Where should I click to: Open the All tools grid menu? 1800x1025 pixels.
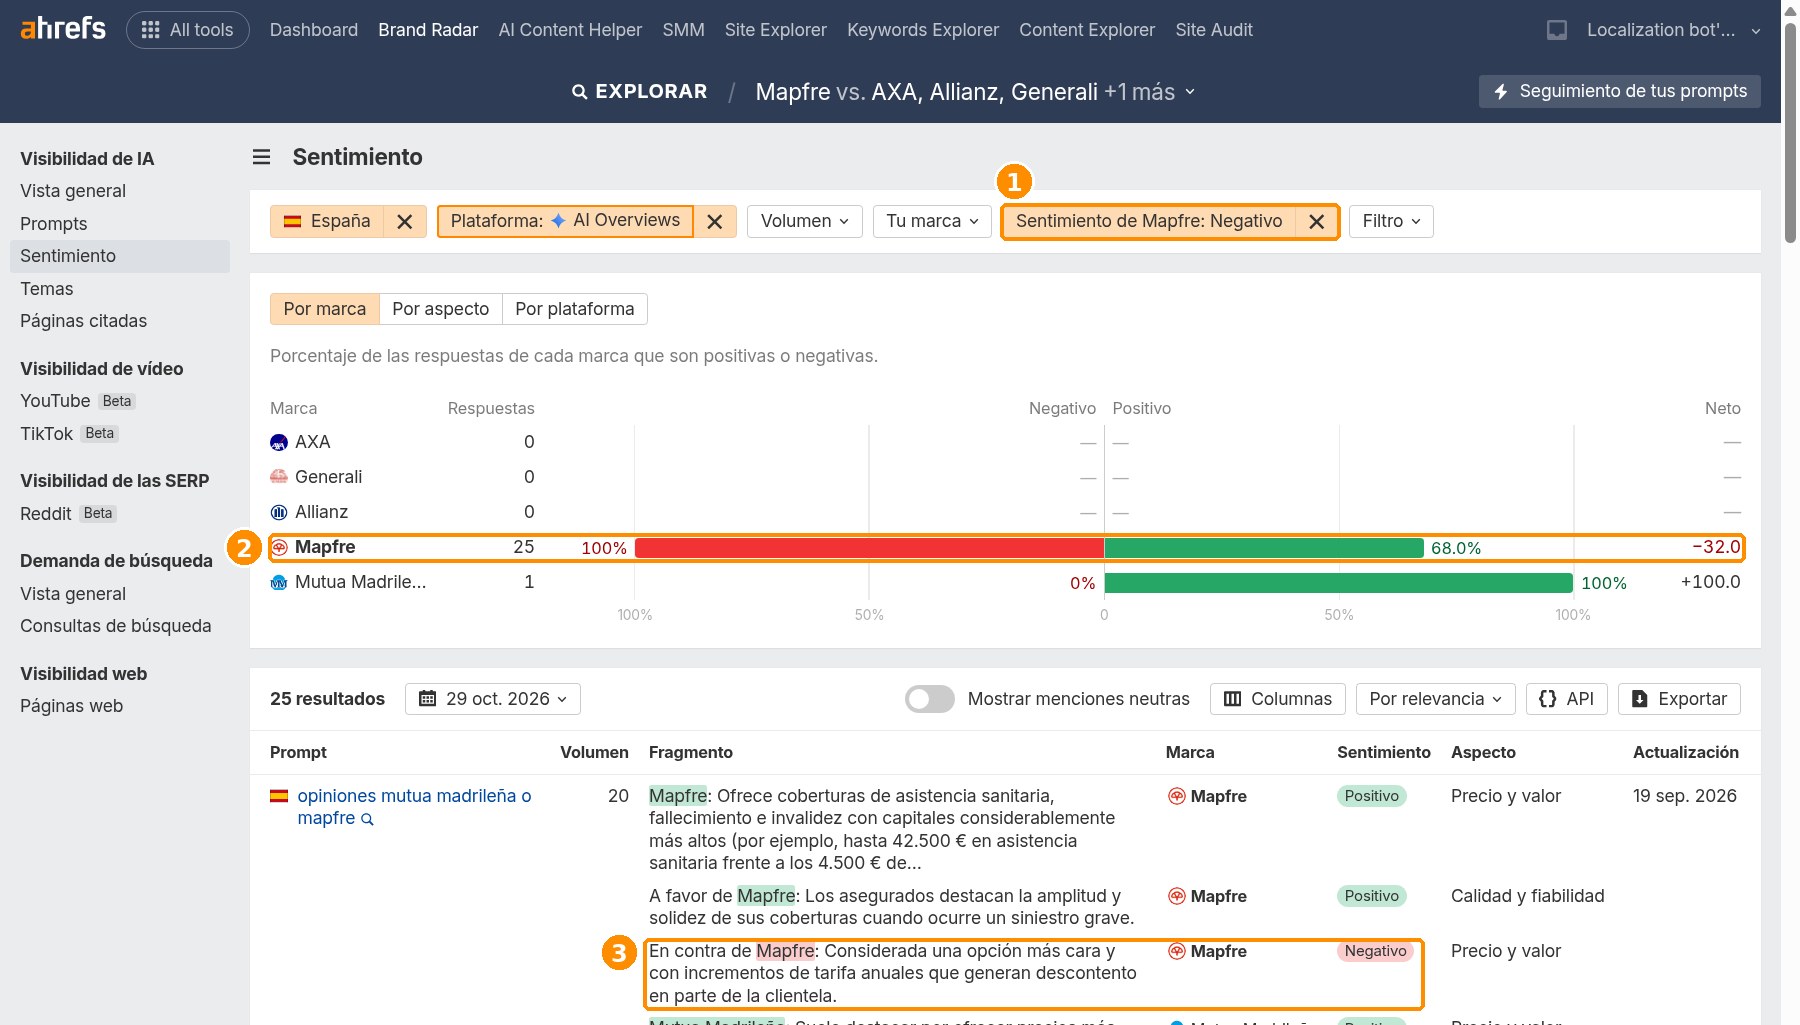click(188, 30)
